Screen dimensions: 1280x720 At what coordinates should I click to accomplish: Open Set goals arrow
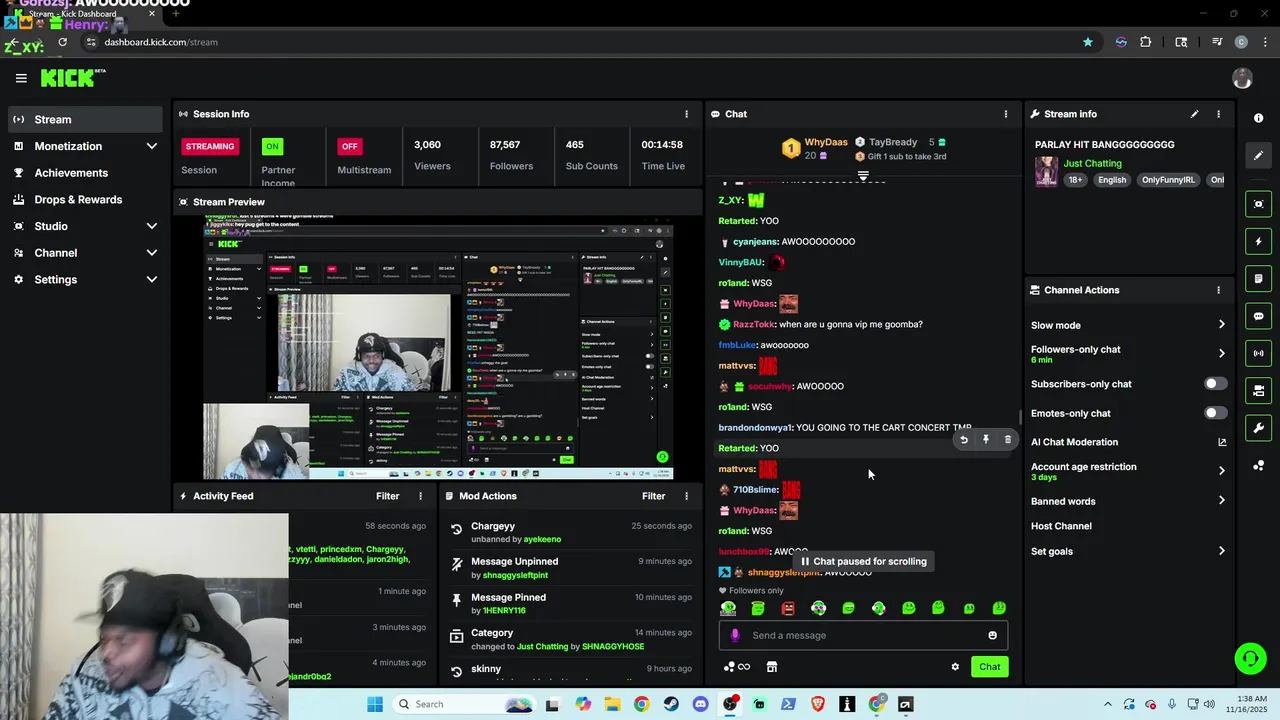point(1221,551)
